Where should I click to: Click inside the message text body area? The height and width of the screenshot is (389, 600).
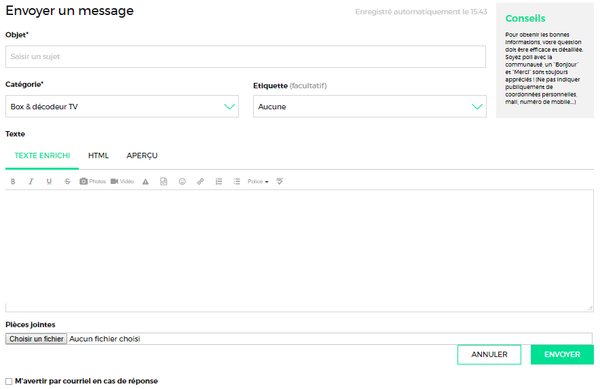coord(299,250)
